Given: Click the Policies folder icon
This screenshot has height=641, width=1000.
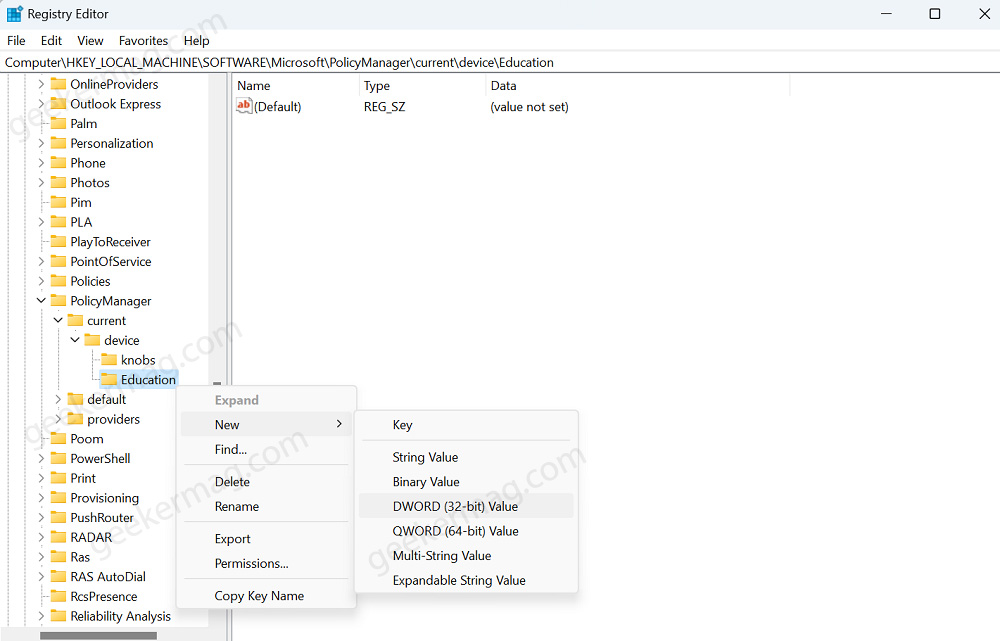Looking at the screenshot, I should [x=59, y=281].
